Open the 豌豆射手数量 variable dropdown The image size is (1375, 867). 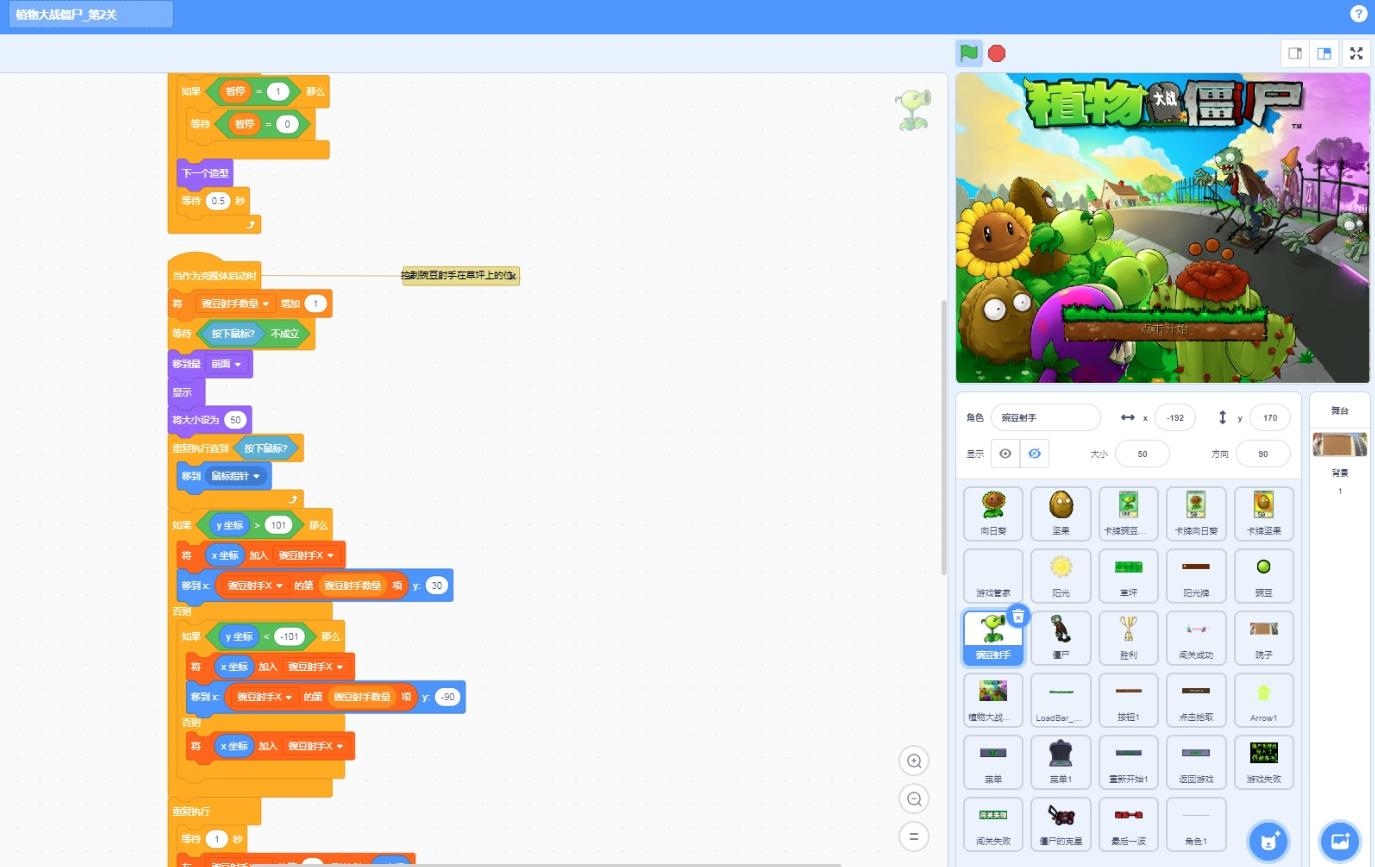[x=235, y=304]
